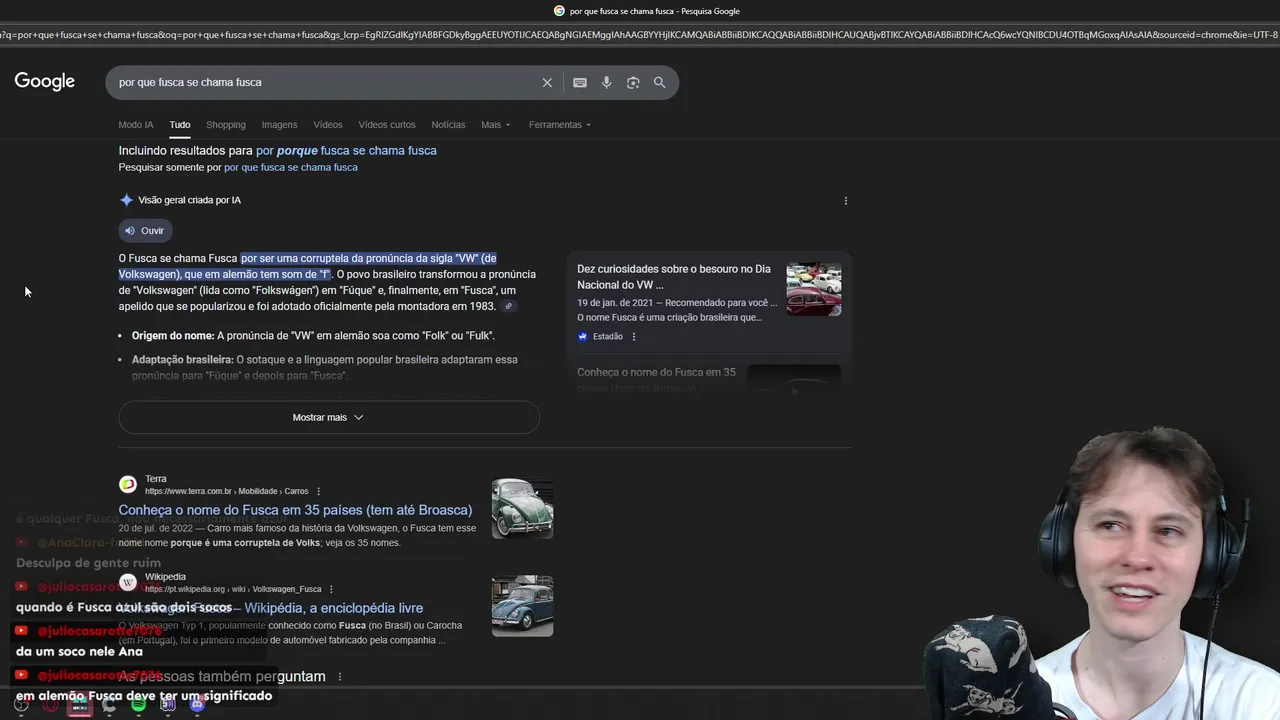The width and height of the screenshot is (1280, 720).
Task: Open the AI overview three-dot options menu
Action: tap(846, 200)
